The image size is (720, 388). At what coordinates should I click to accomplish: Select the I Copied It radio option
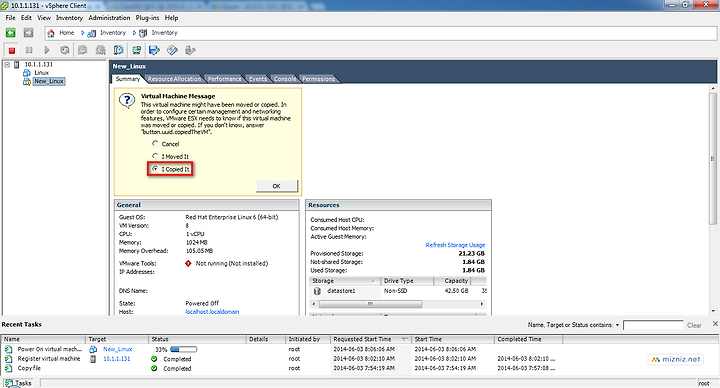155,169
